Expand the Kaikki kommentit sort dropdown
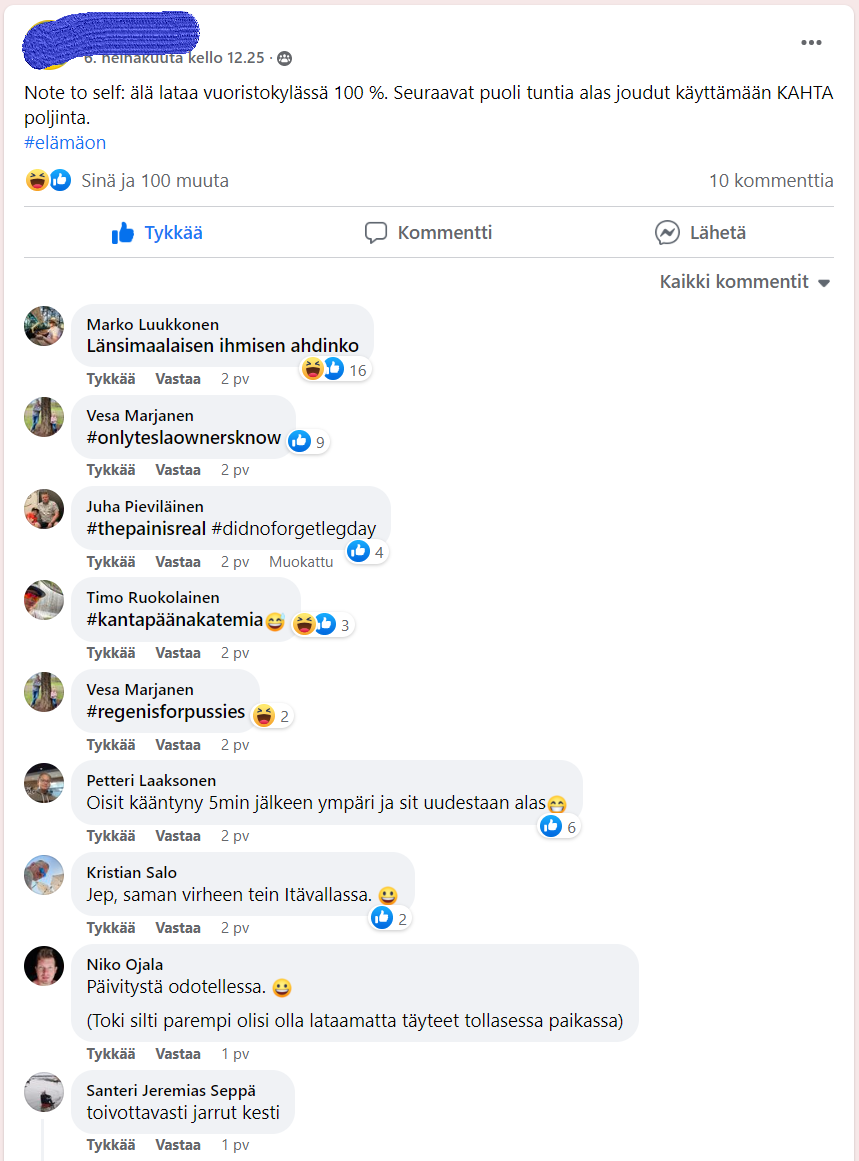 745,282
